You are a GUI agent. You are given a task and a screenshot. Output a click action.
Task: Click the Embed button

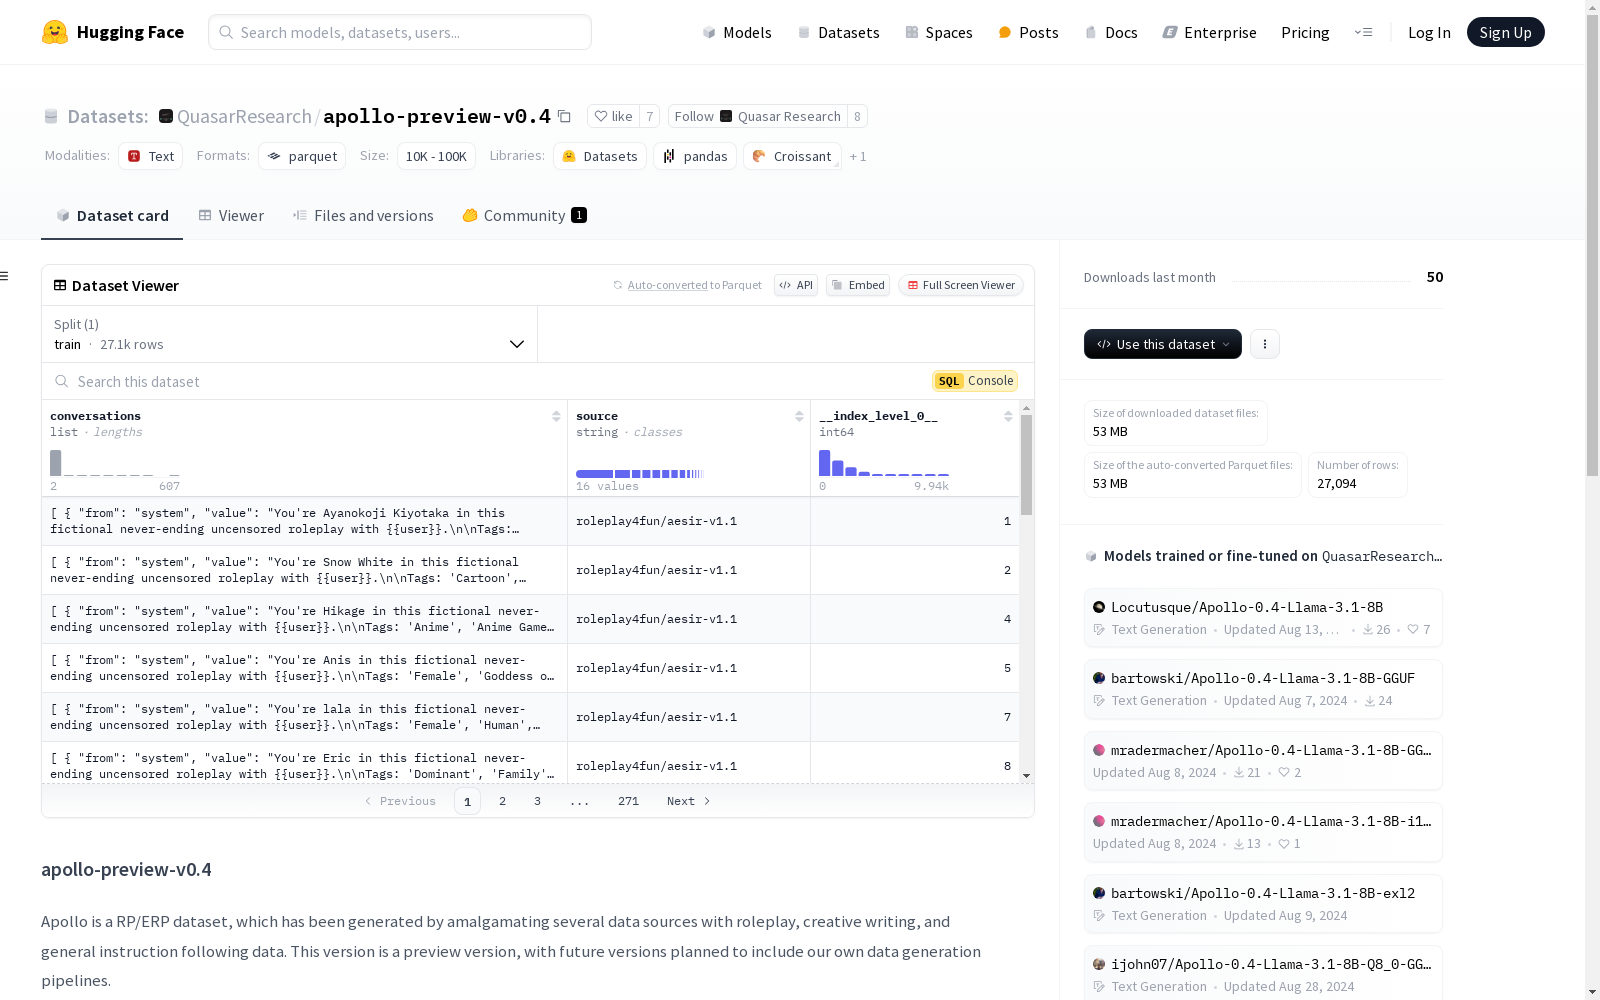858,285
